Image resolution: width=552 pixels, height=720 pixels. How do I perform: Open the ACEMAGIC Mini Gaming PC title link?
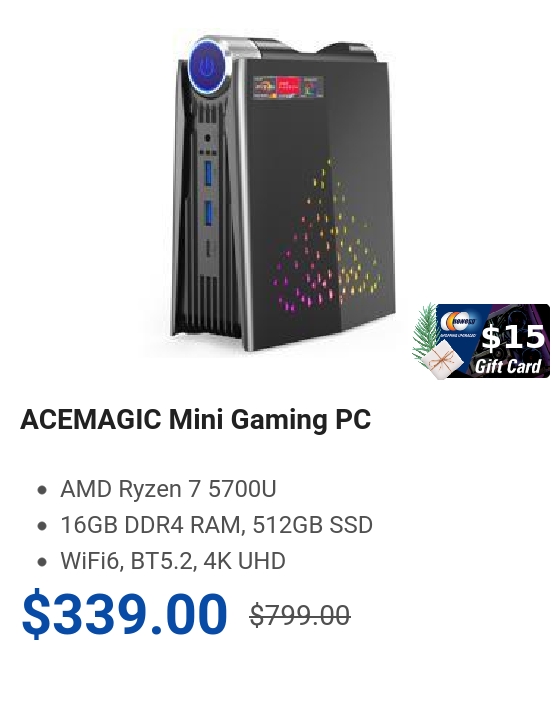[195, 419]
